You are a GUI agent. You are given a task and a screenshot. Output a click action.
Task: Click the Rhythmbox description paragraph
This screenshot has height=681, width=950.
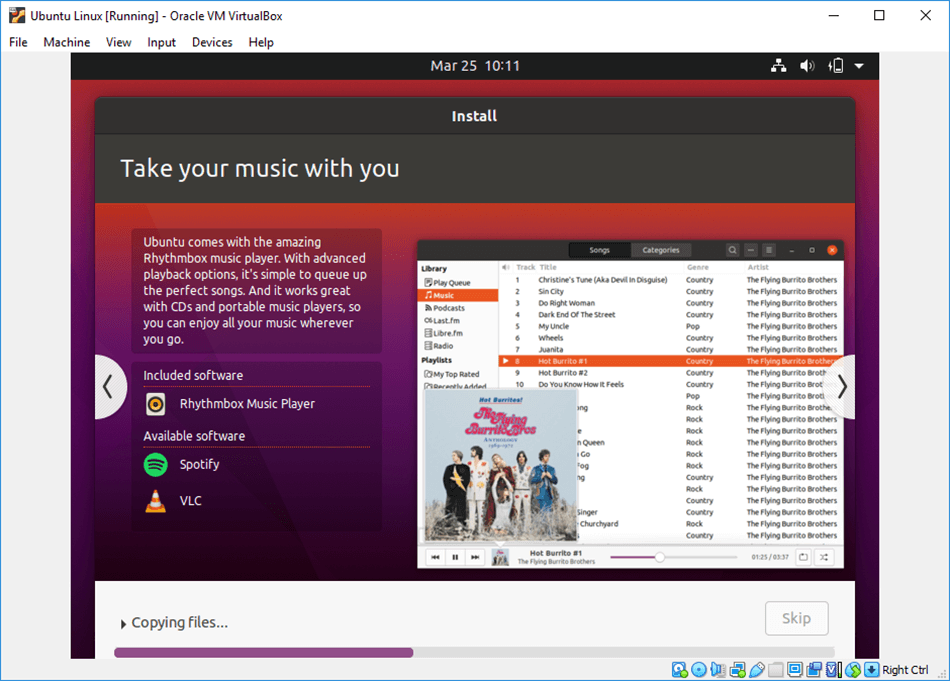(255, 290)
